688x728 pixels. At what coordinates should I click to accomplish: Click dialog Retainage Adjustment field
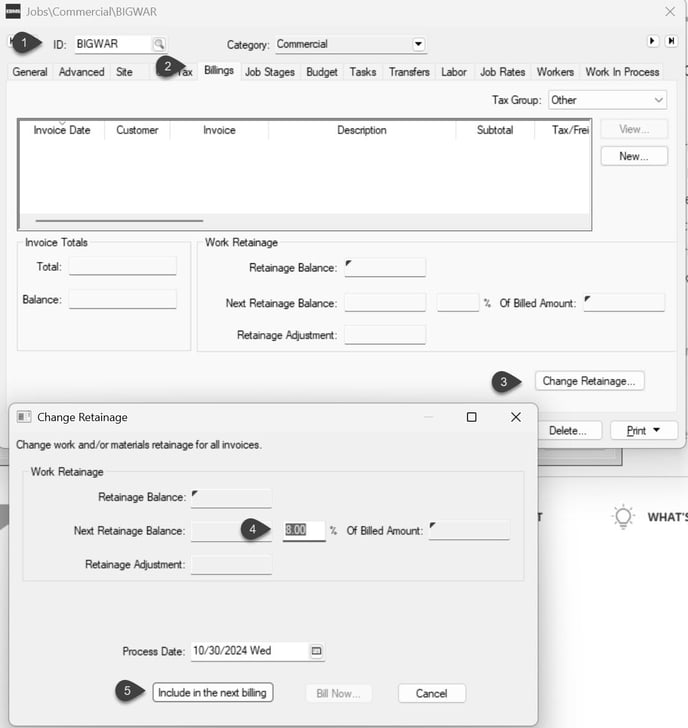231,565
